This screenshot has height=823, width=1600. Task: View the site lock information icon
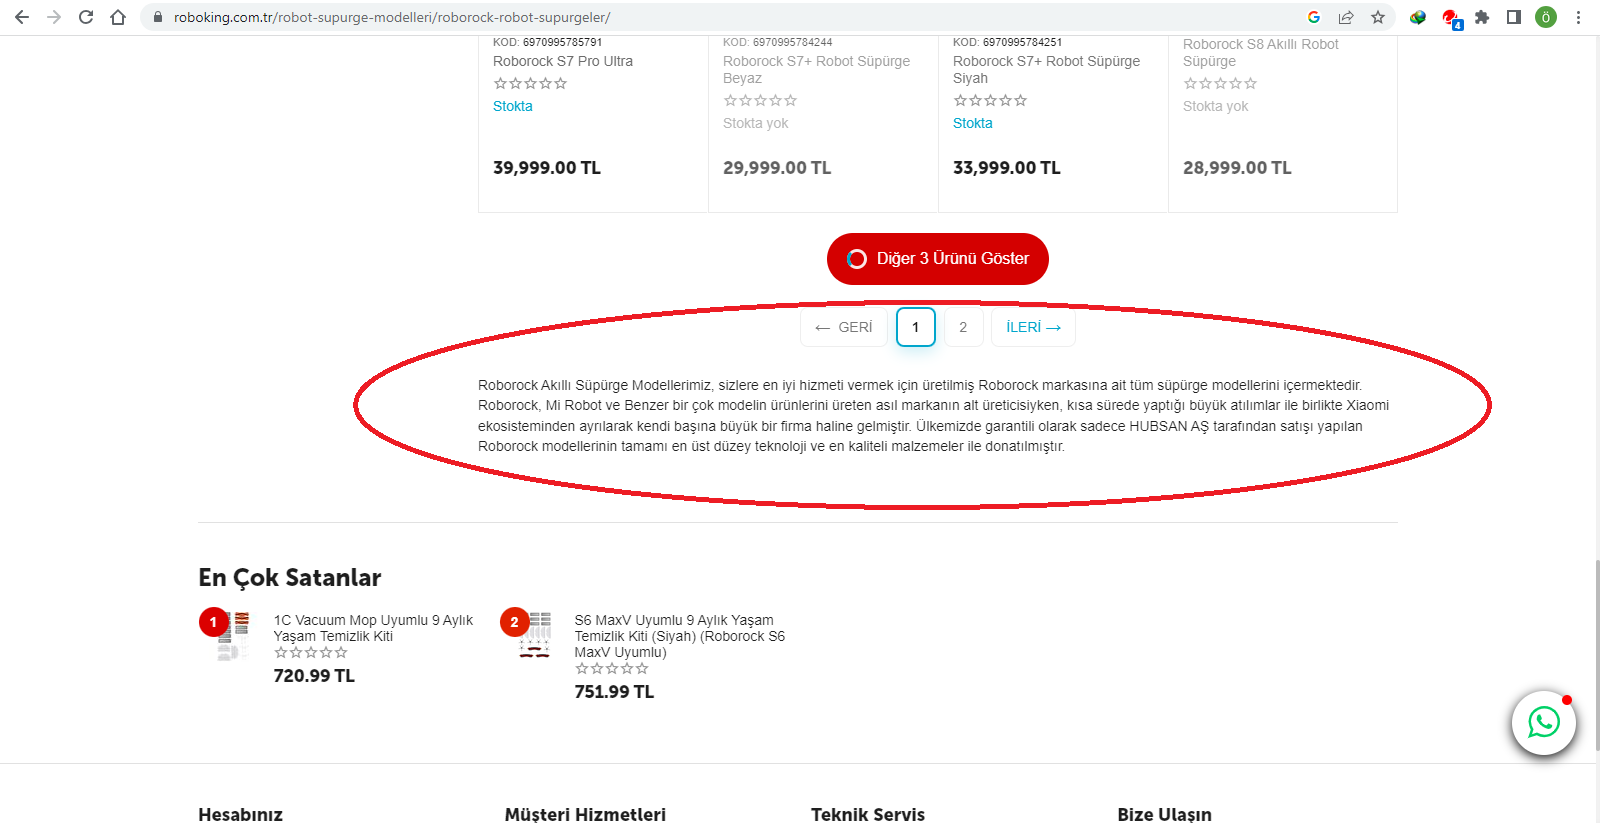pos(158,17)
